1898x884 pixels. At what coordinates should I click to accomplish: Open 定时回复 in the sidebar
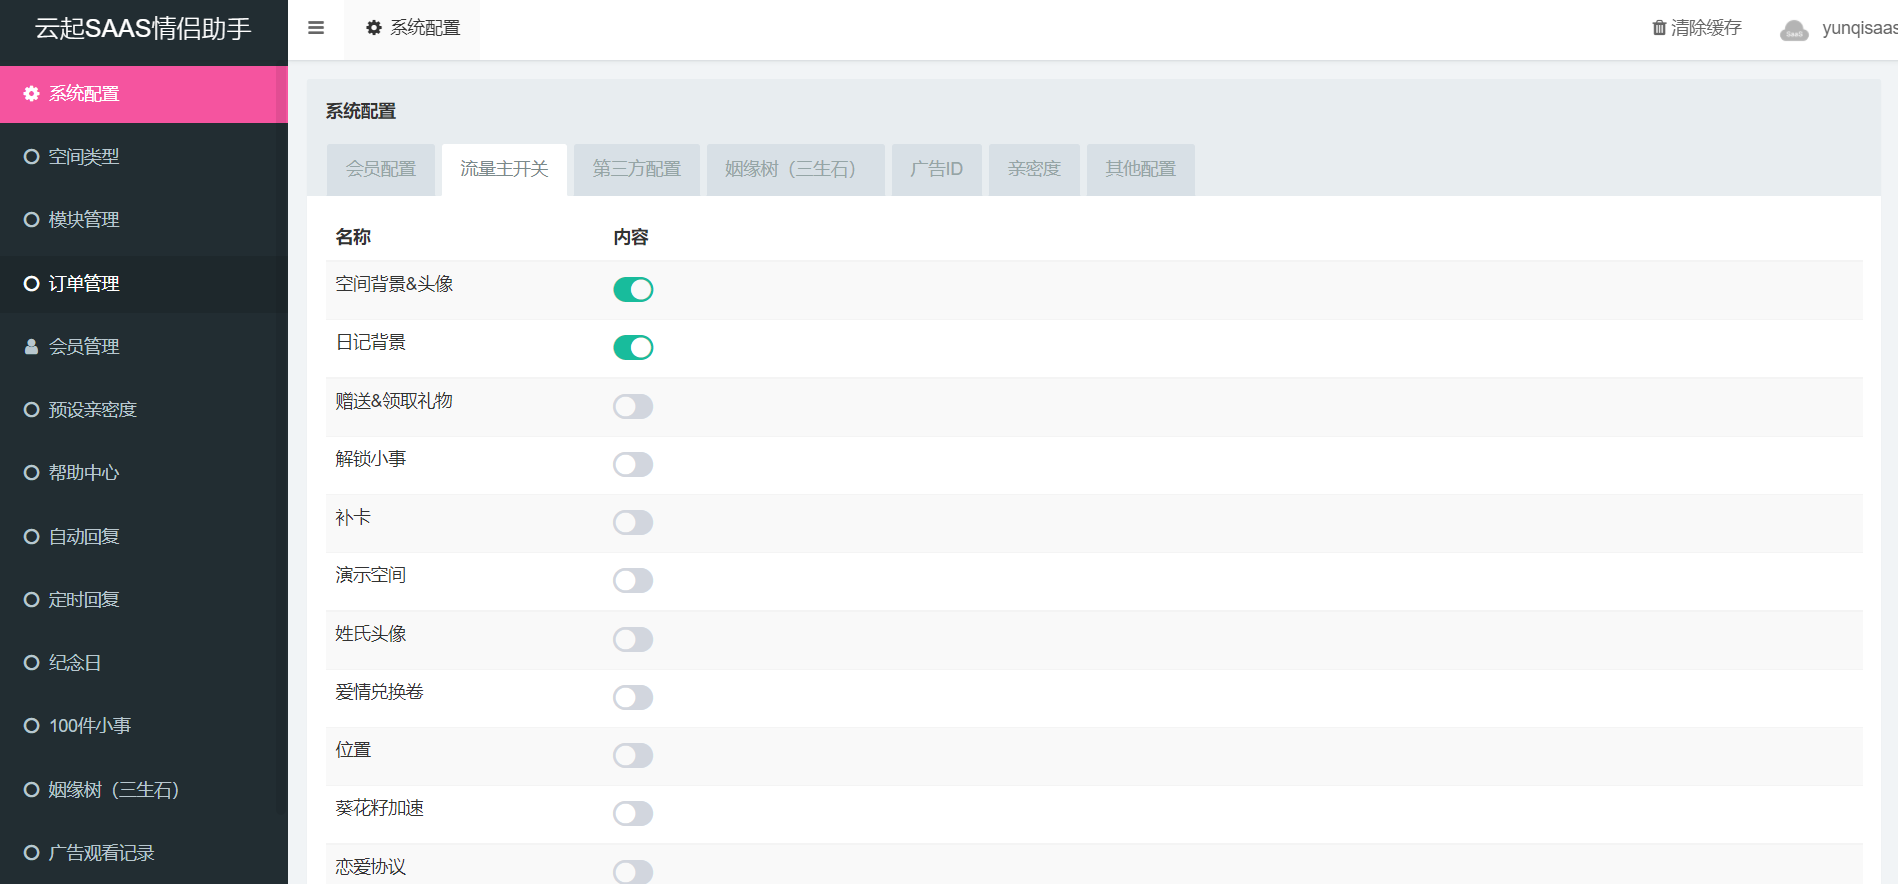click(144, 599)
